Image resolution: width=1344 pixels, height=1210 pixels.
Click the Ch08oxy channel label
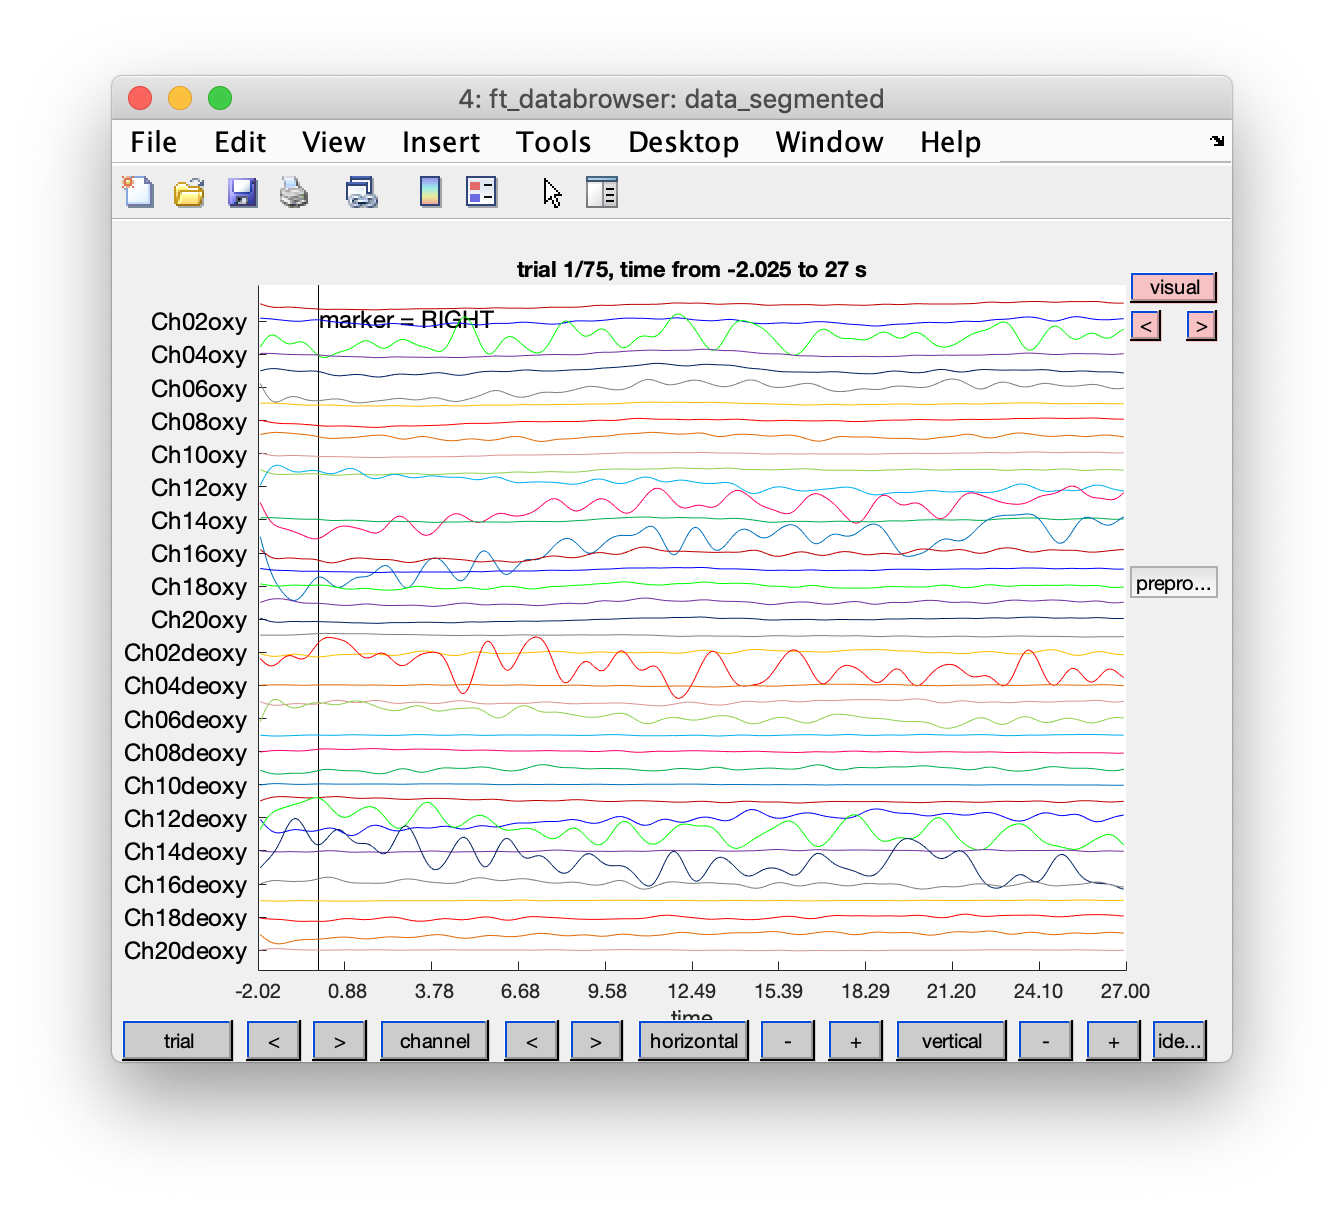click(199, 422)
